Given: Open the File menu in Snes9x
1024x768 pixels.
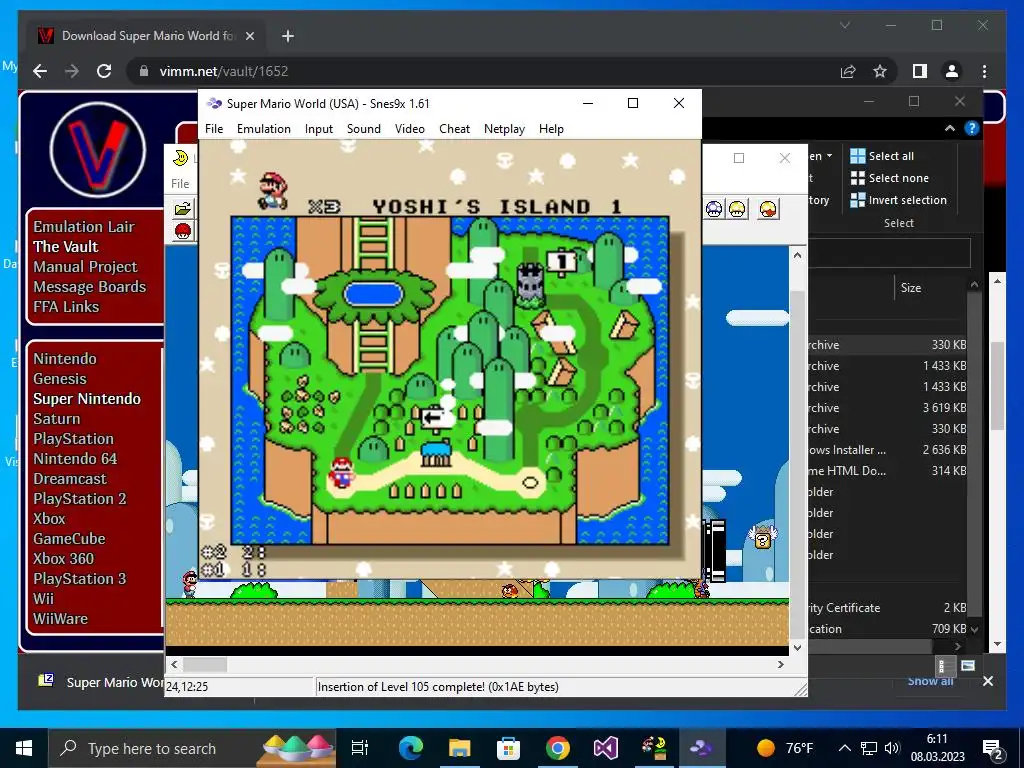Looking at the screenshot, I should click(x=214, y=129).
